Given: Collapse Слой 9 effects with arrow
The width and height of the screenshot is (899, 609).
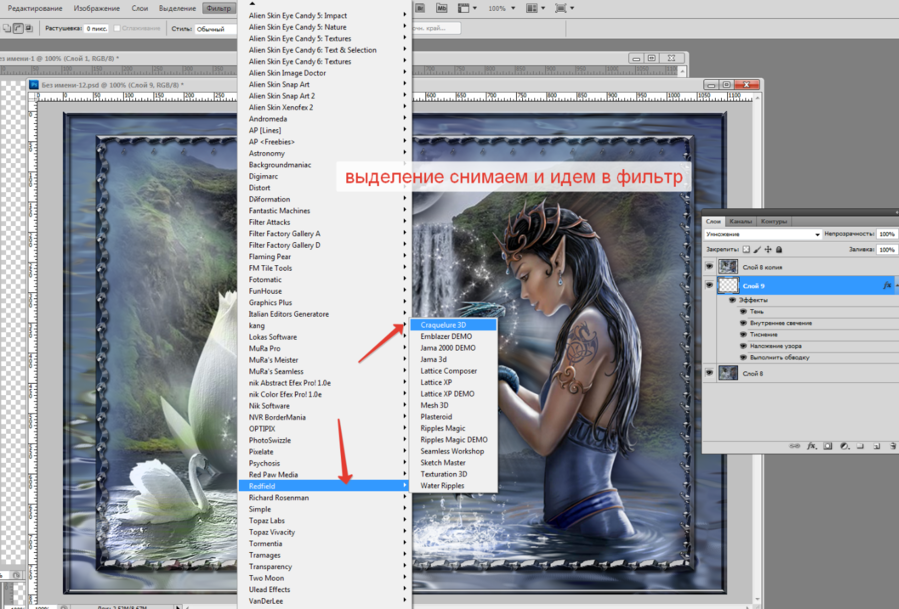Looking at the screenshot, I should point(897,285).
